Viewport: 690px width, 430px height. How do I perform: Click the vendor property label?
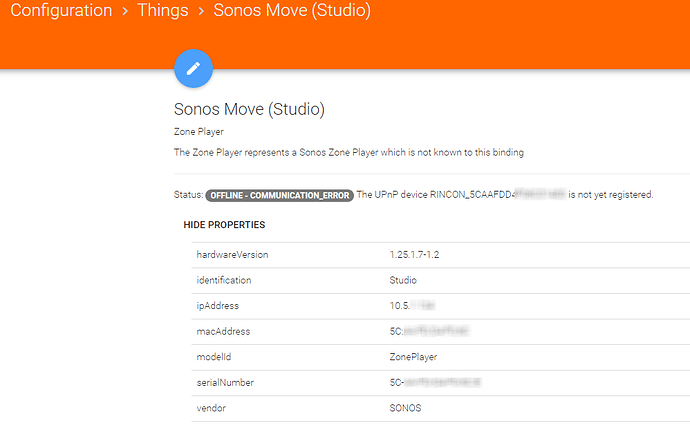coord(211,408)
